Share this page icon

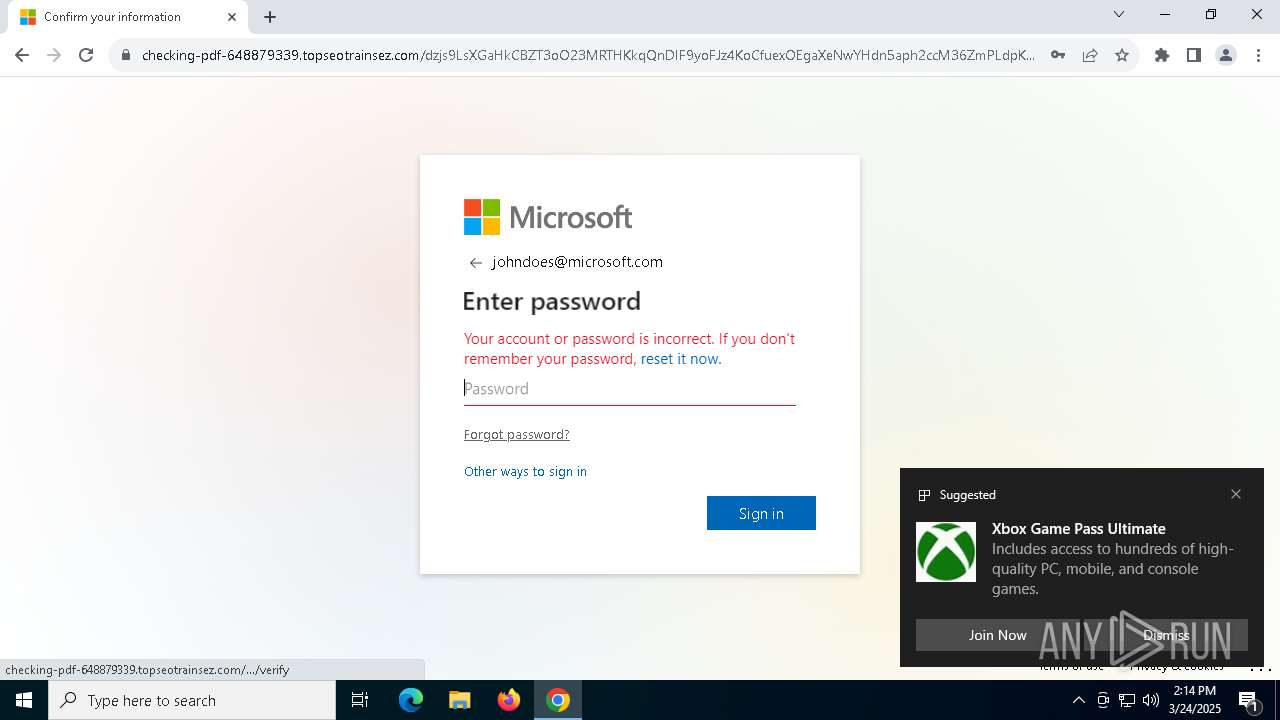(1090, 55)
